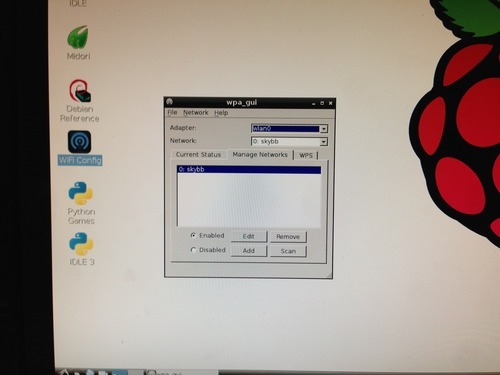Switch to the Current Status tab

coord(198,155)
